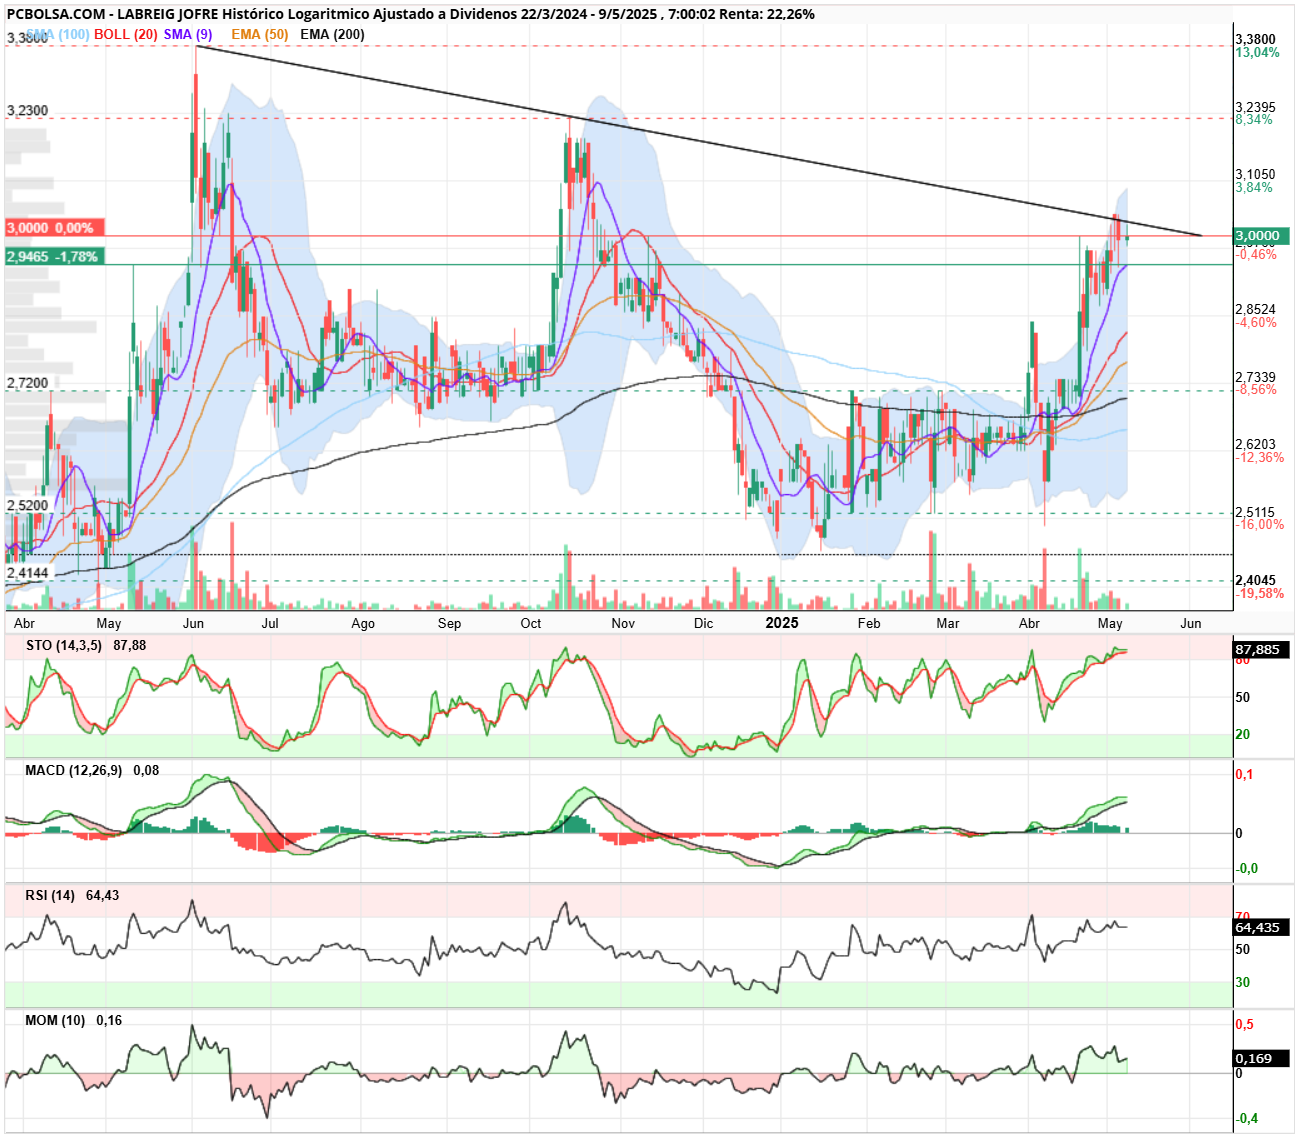Image resolution: width=1299 pixels, height=1138 pixels.
Task: Select the 3,2300 level label
Action: tap(28, 111)
